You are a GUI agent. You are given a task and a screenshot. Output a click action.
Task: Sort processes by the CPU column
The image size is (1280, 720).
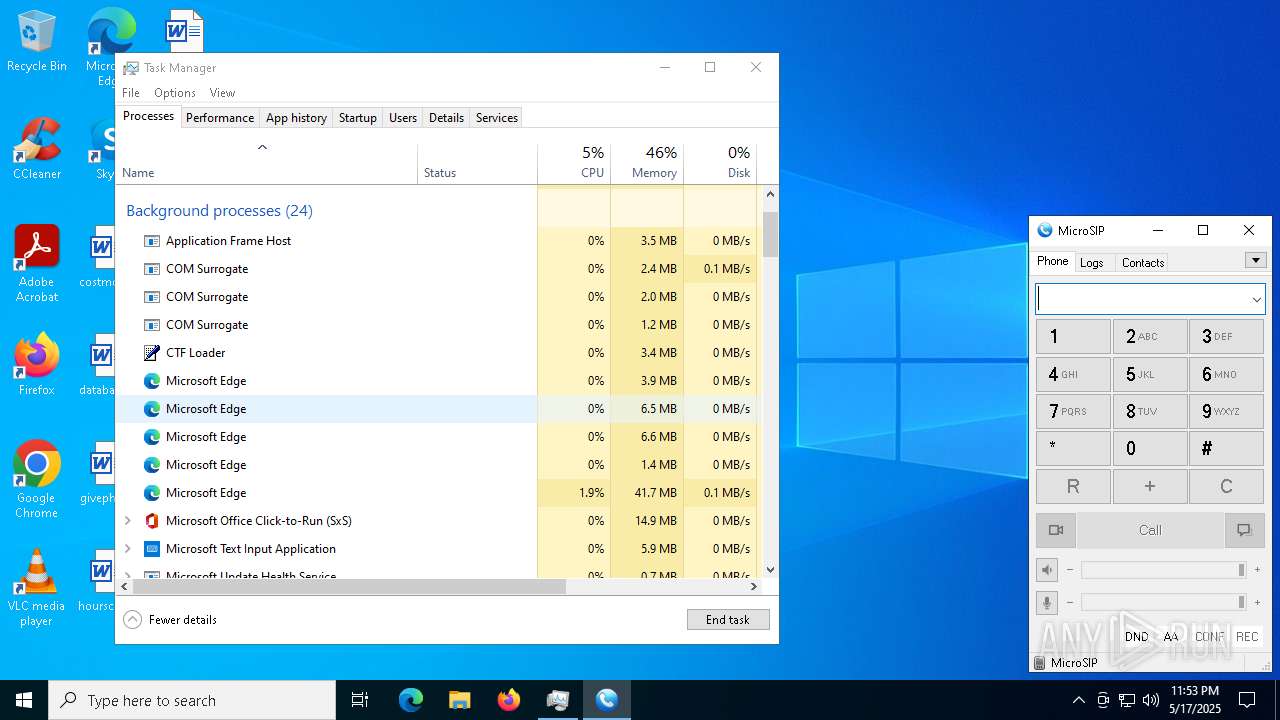click(x=574, y=164)
